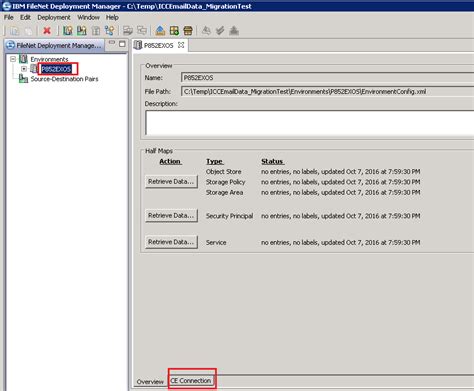Viewport: 474px width, 391px height.
Task: Click the Environments folder icon in tree
Action: (x=23, y=59)
